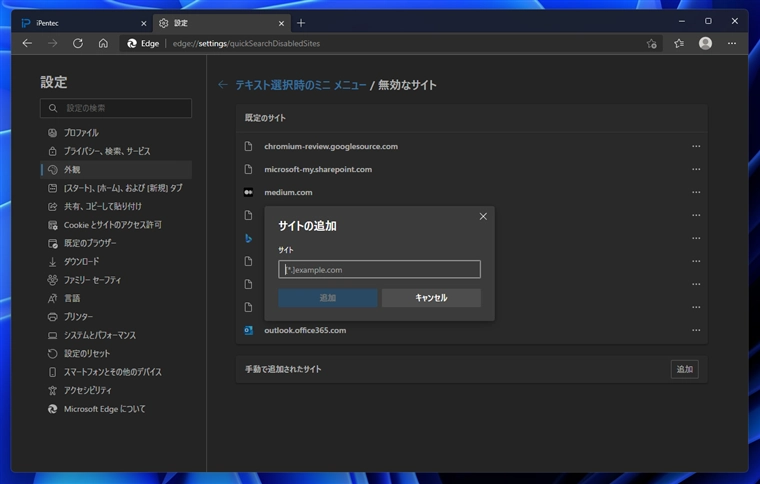Open プリンター settings

[116, 317]
